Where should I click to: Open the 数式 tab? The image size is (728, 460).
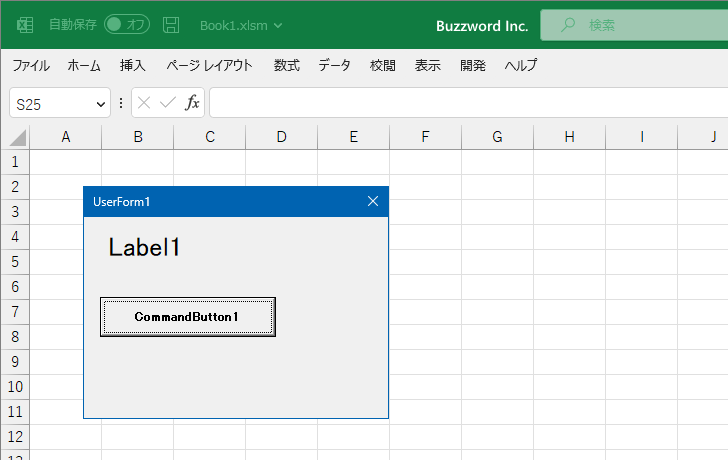pos(287,66)
